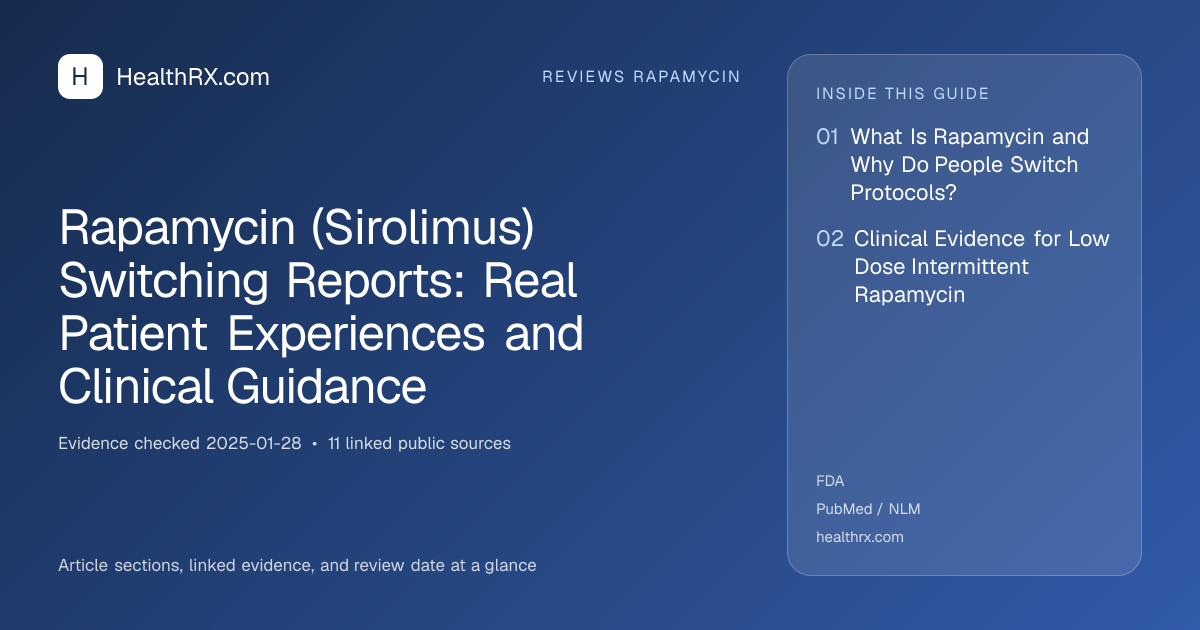The height and width of the screenshot is (630, 1200).
Task: Click the article sections at a glance caption
Action: click(297, 565)
